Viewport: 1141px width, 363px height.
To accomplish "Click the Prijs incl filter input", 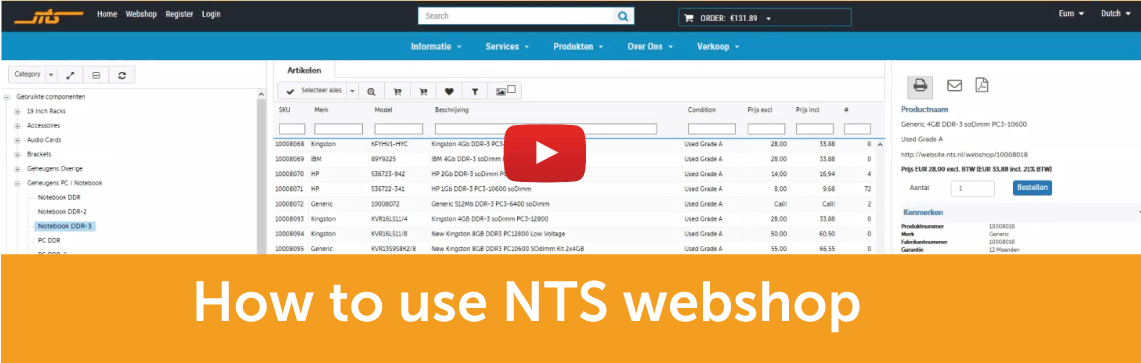I will point(815,129).
